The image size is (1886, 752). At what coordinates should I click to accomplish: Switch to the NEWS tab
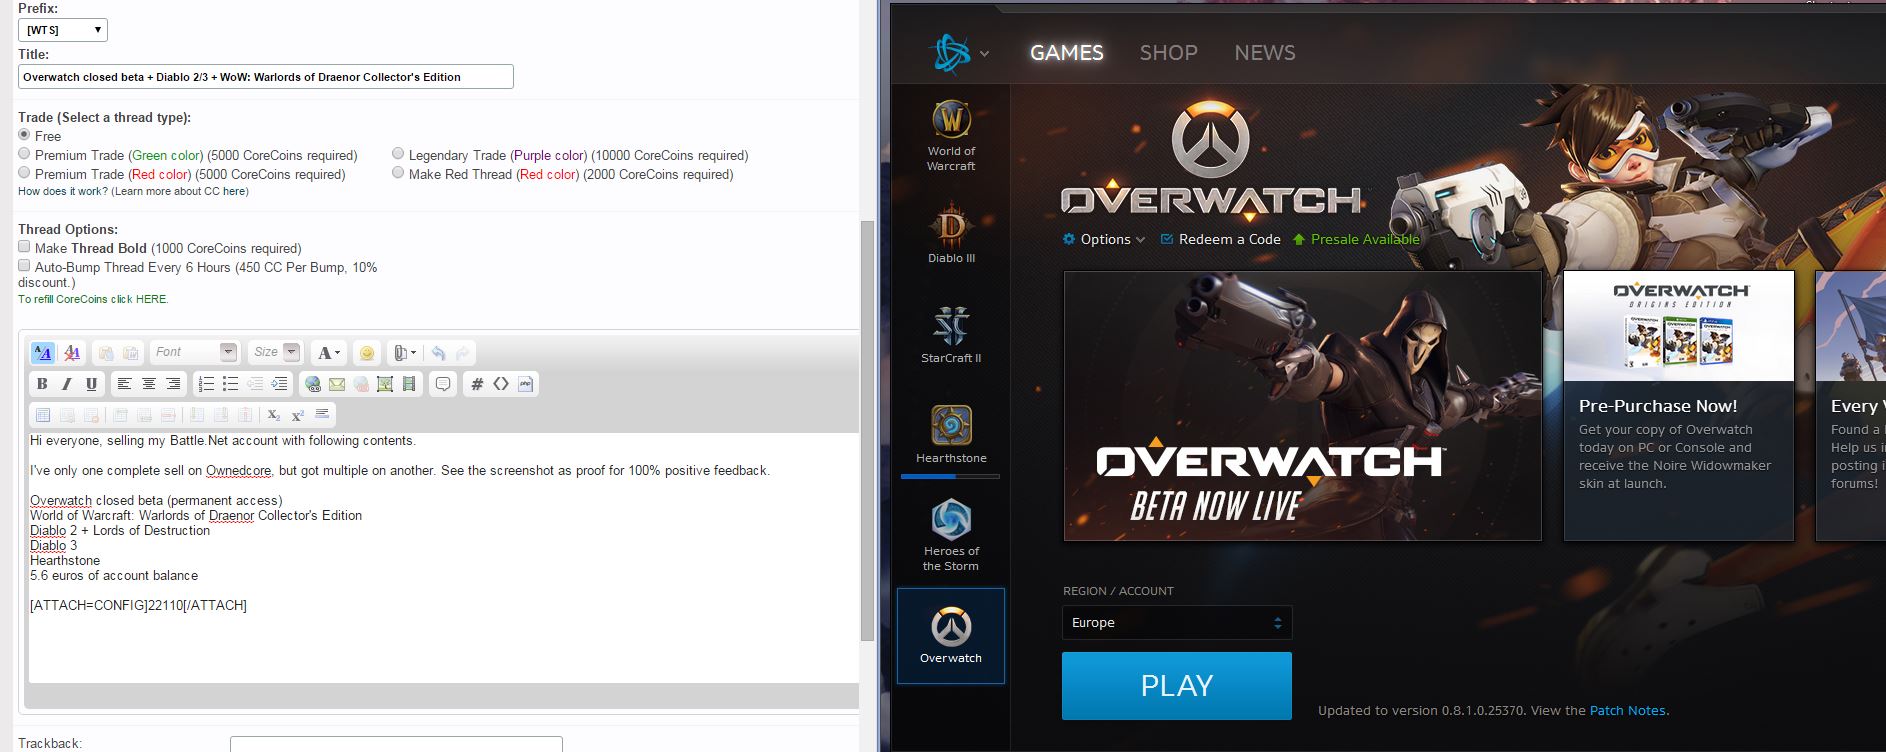(1265, 53)
